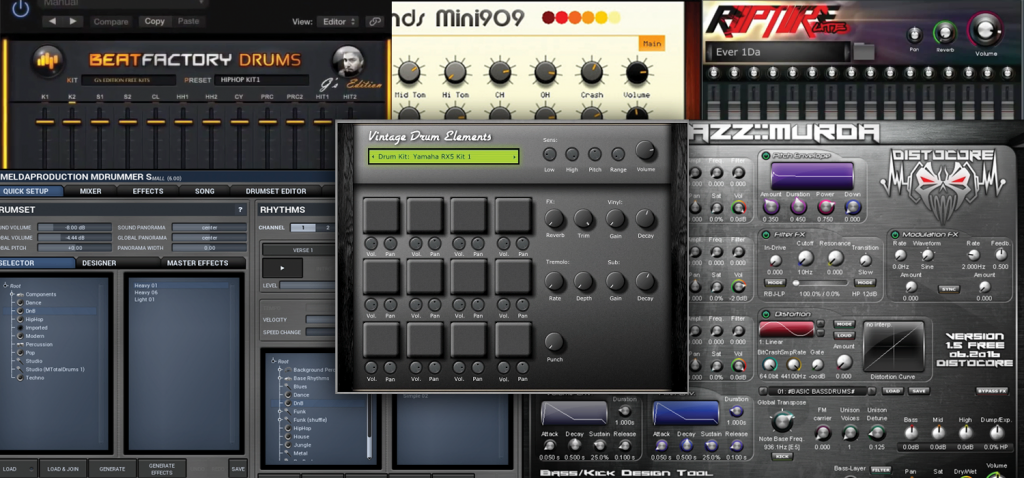Open the View Editor dropdown

(338, 22)
